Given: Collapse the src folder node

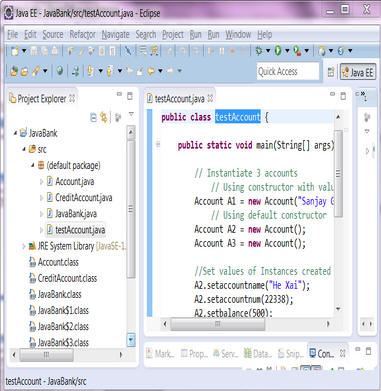Looking at the screenshot, I should coord(24,149).
